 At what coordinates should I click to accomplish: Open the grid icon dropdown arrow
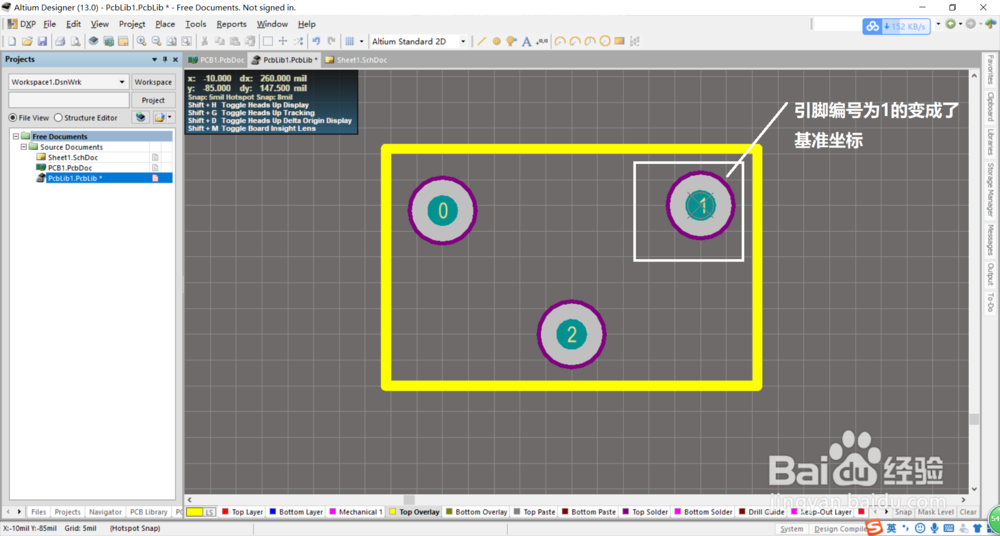coord(362,41)
